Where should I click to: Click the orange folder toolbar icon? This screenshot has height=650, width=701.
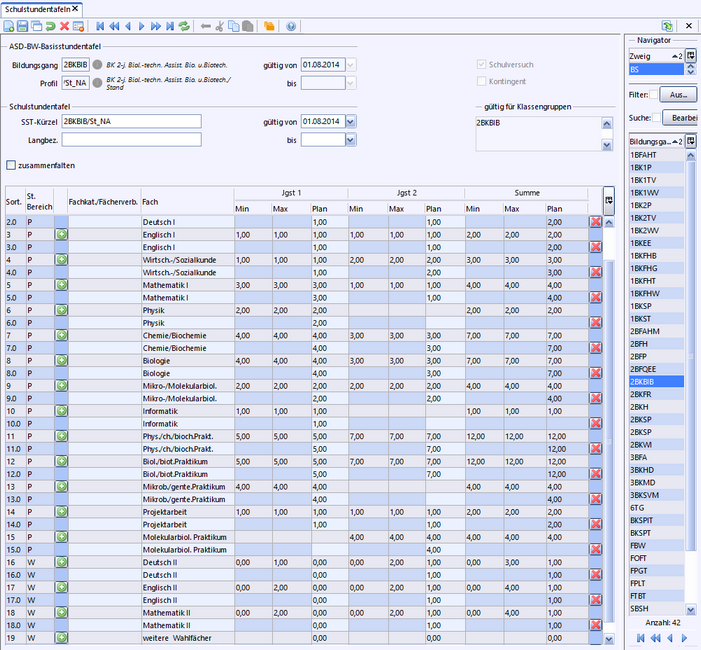pos(268,25)
